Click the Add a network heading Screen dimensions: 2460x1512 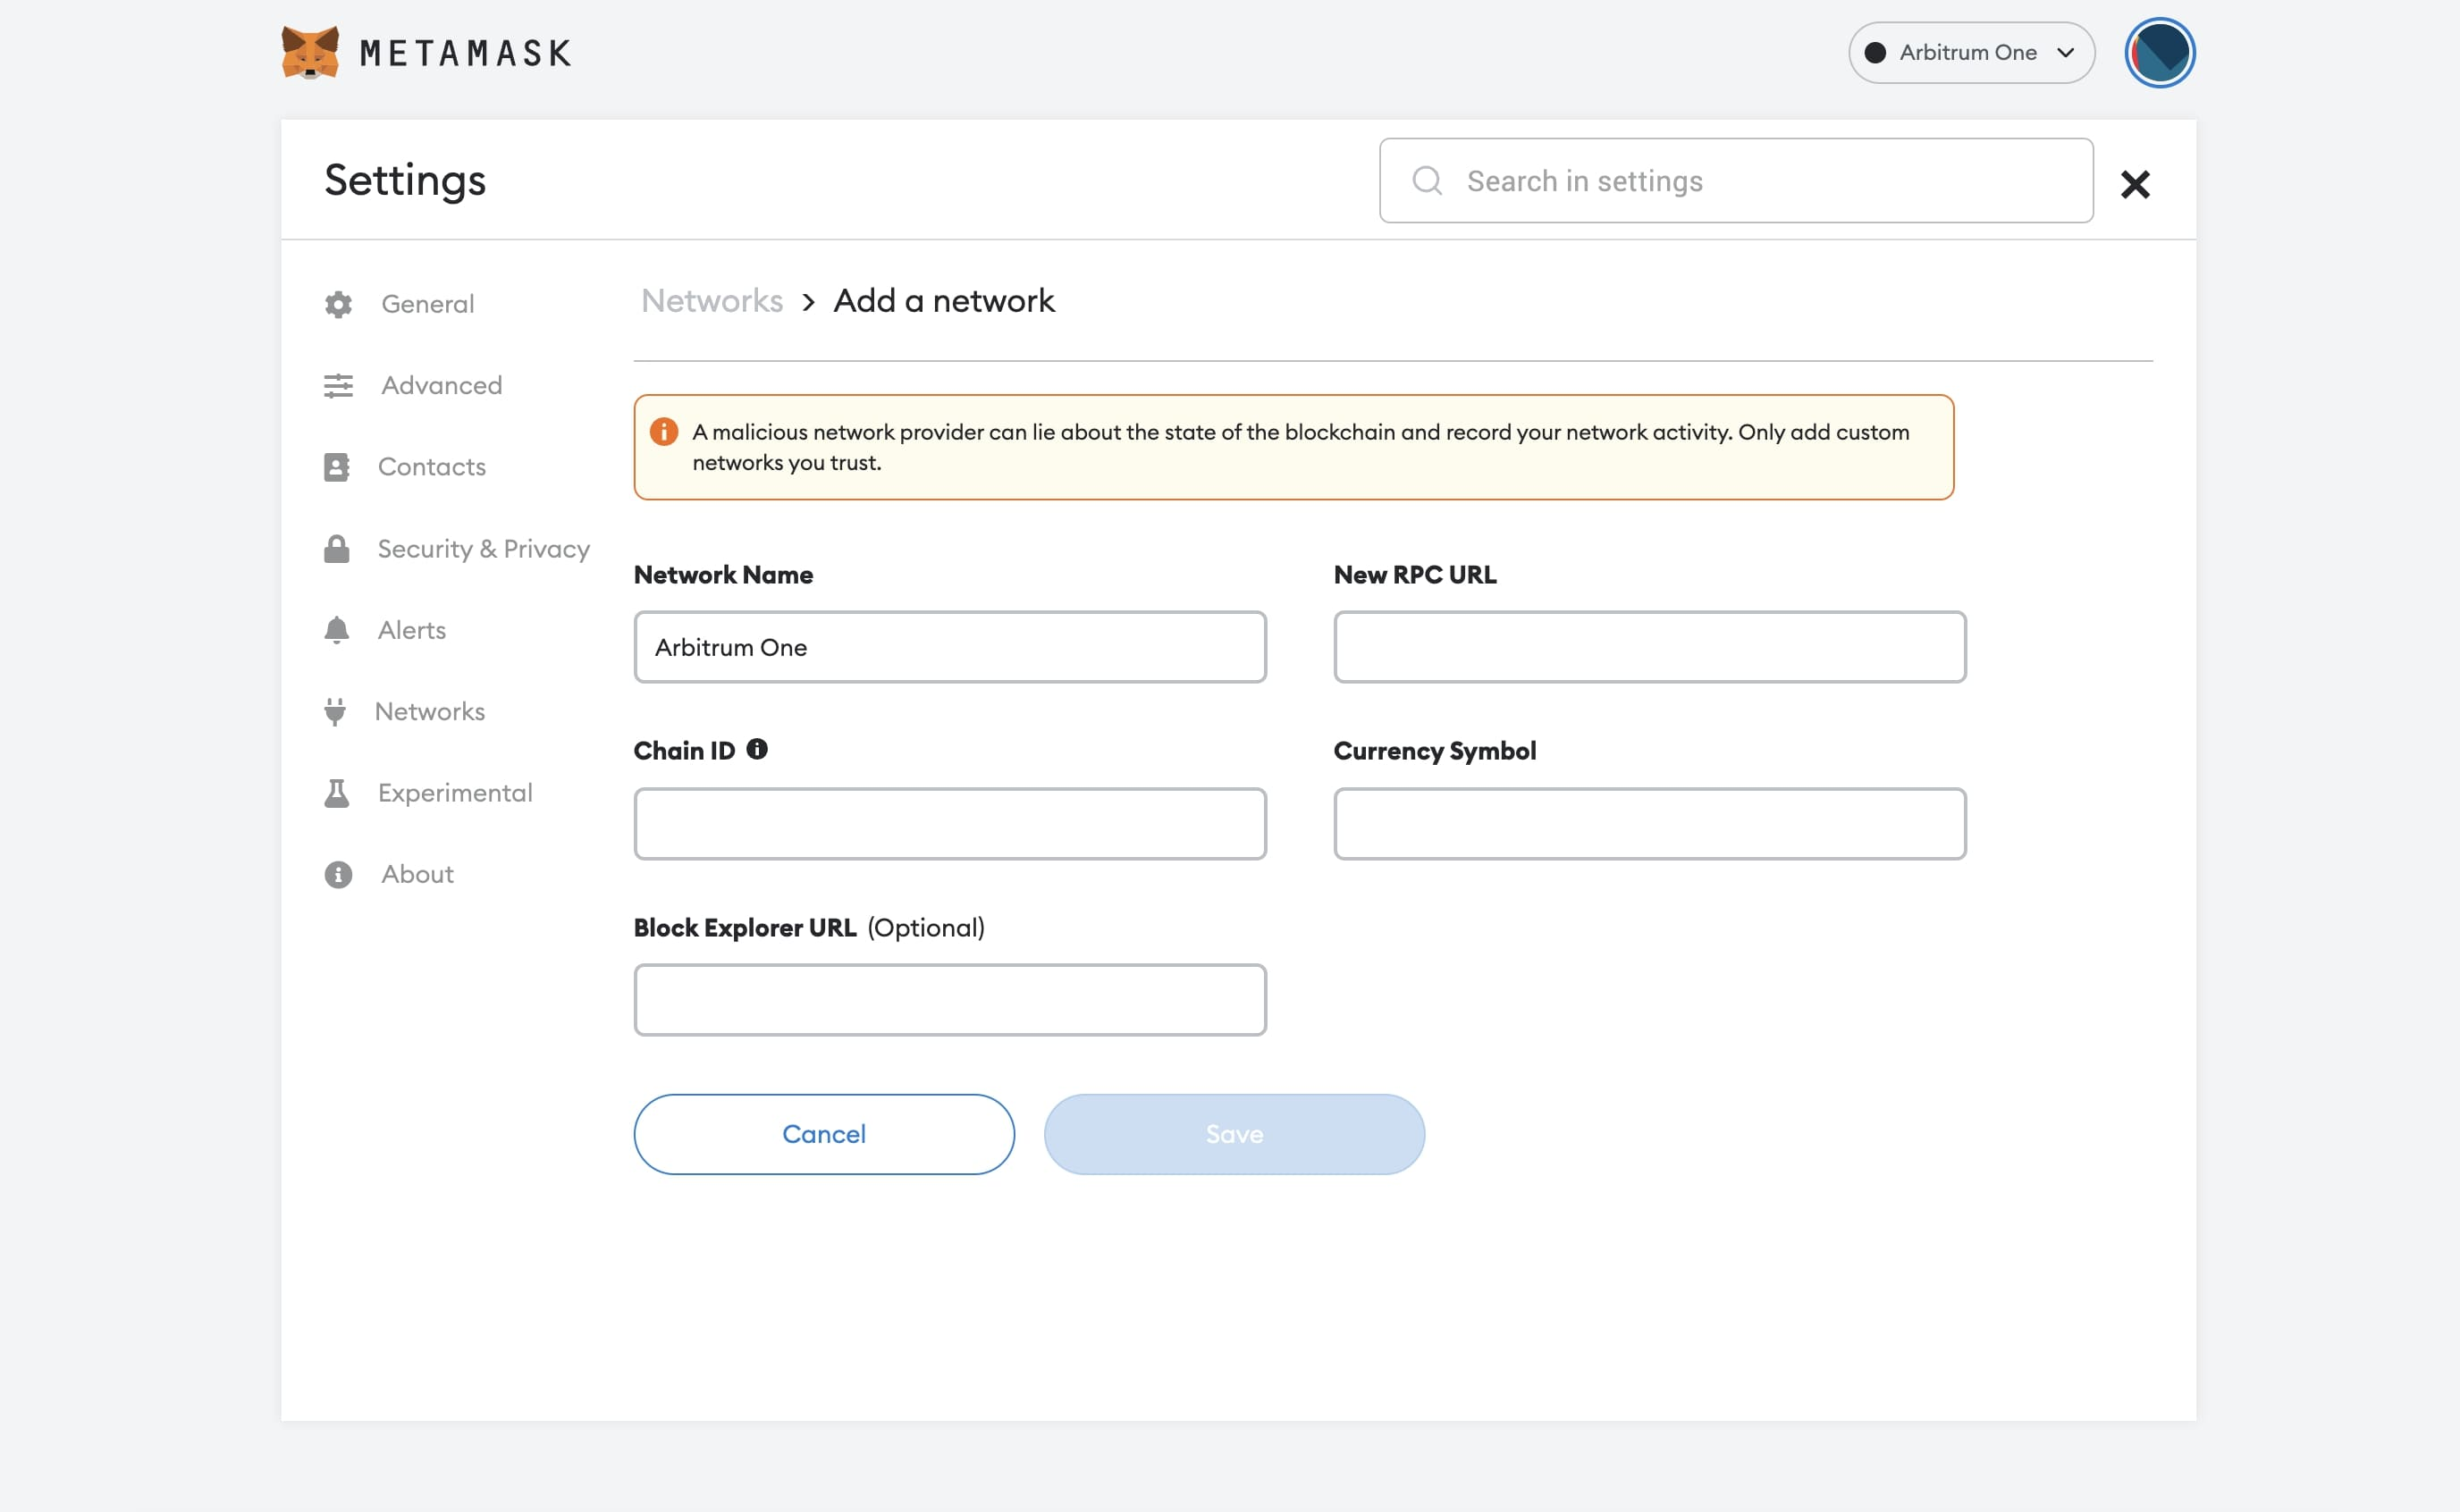(x=944, y=301)
